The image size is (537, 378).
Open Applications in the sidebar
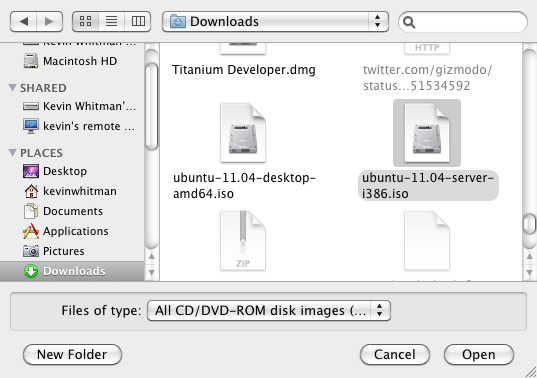tap(72, 231)
